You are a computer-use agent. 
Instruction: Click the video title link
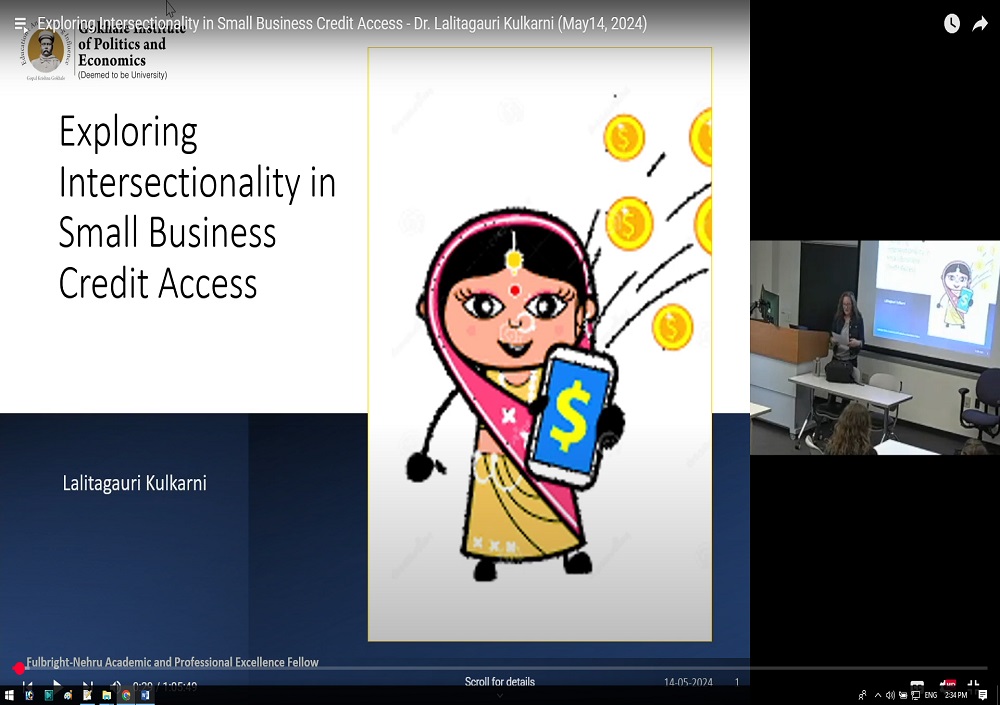coord(342,24)
